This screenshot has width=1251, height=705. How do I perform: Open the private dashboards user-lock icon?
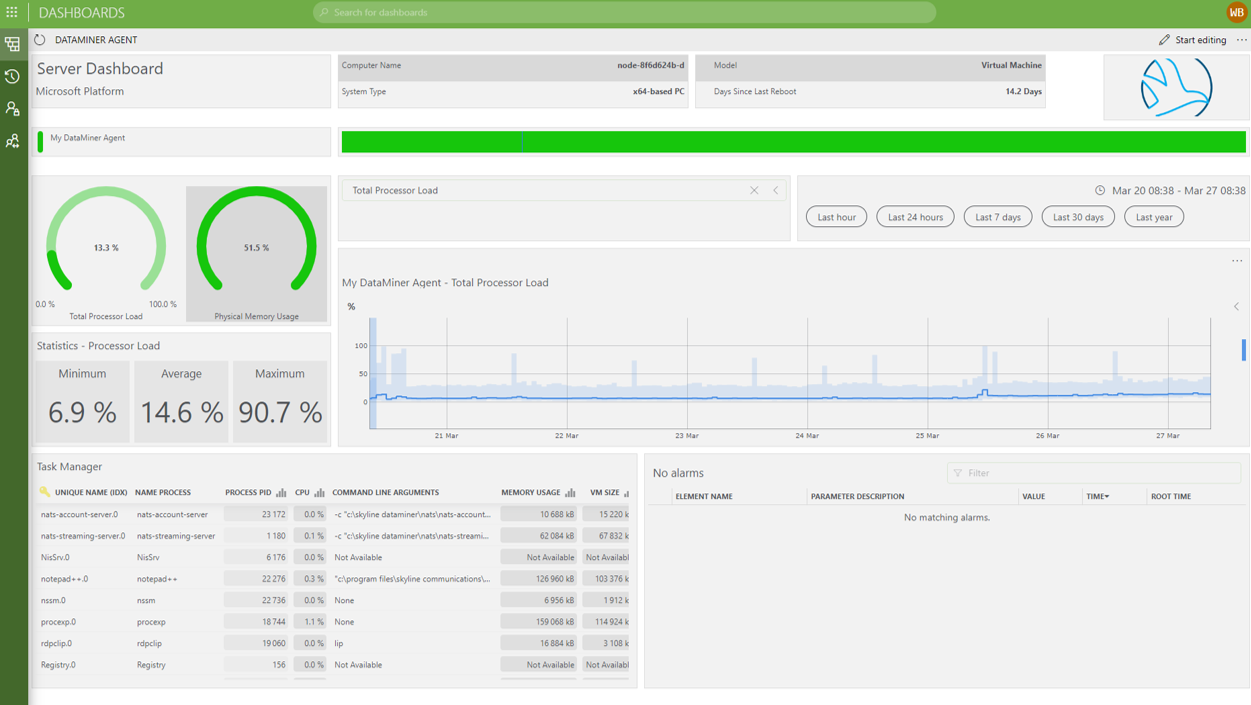coord(12,108)
